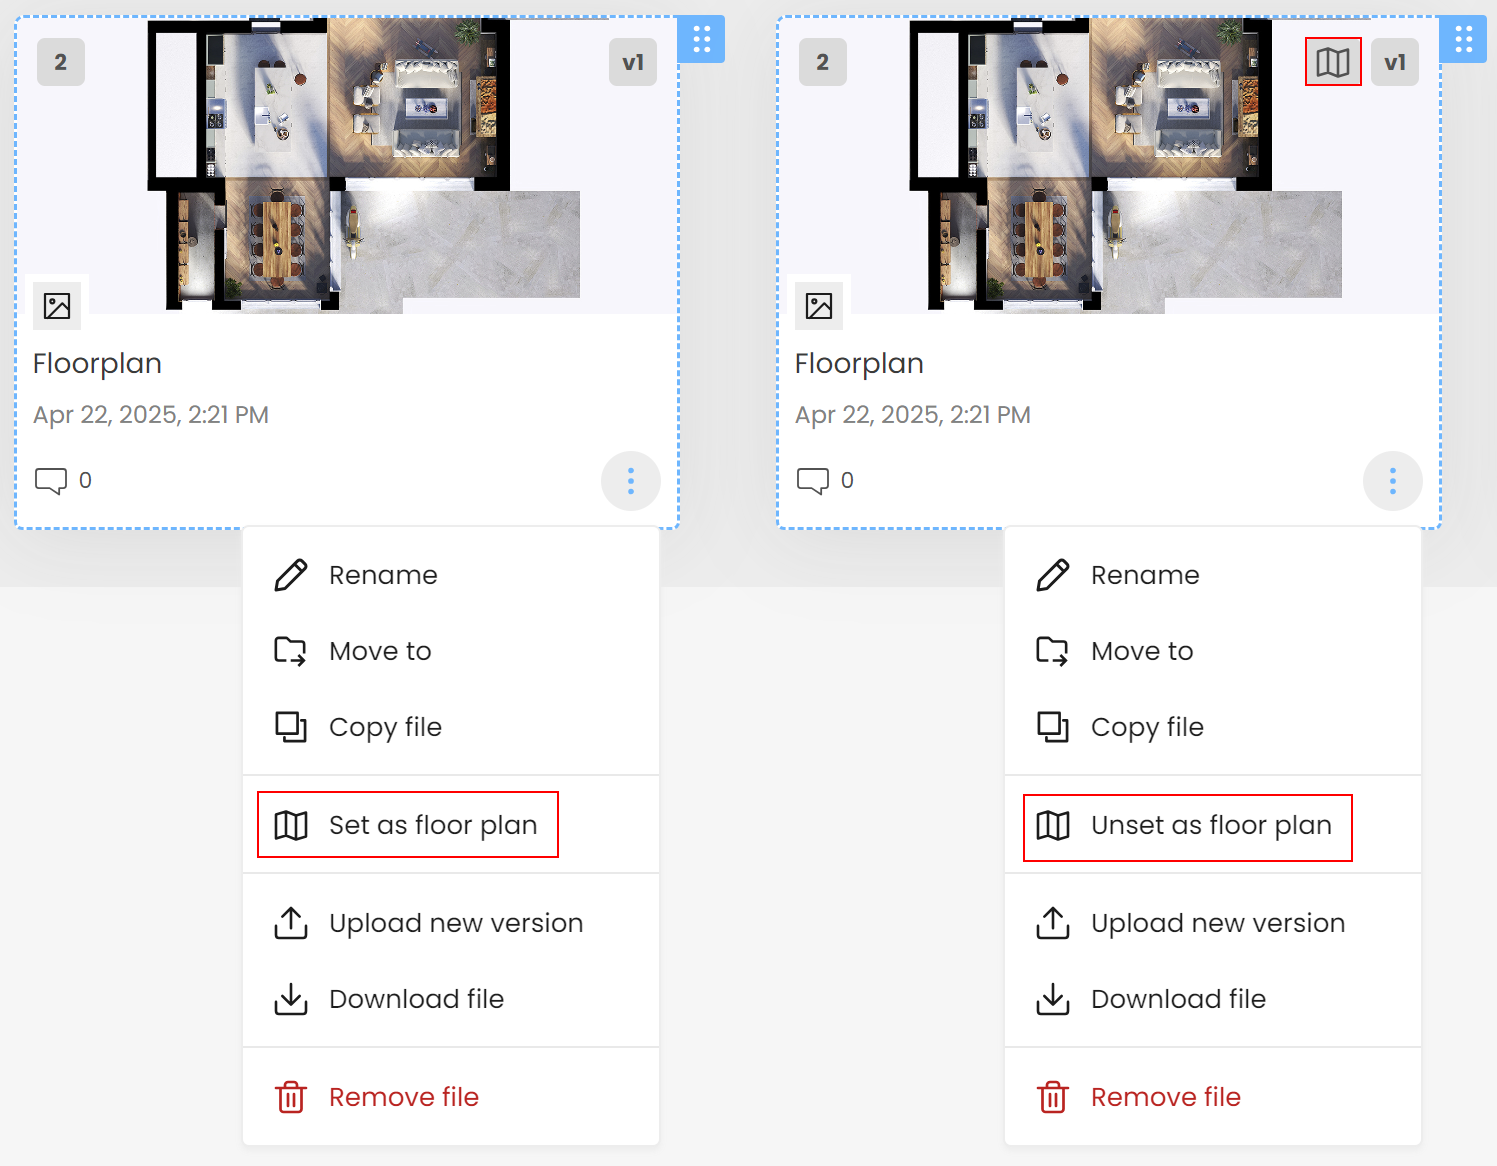Click download arrow icon in left menu
1497x1166 pixels.
pos(291,999)
